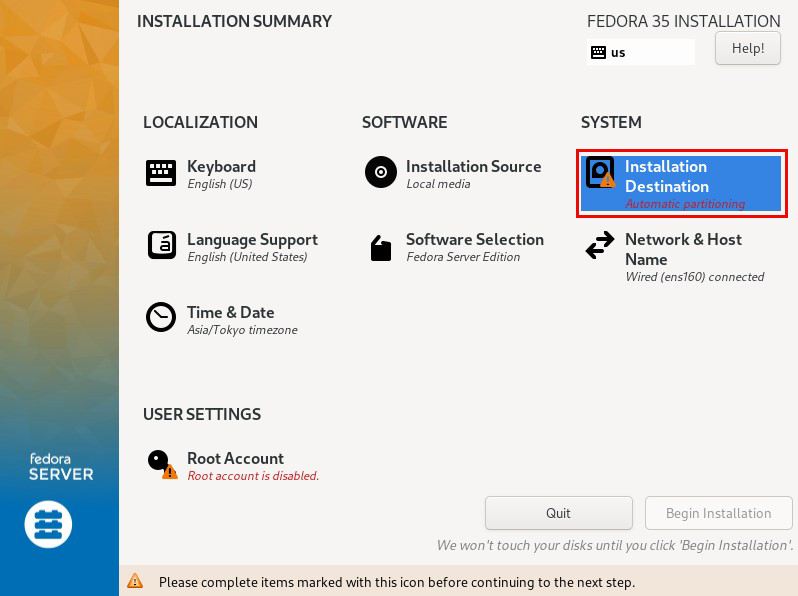Click 'English (United States)' text
Screen dimensions: 798x596
point(247,257)
